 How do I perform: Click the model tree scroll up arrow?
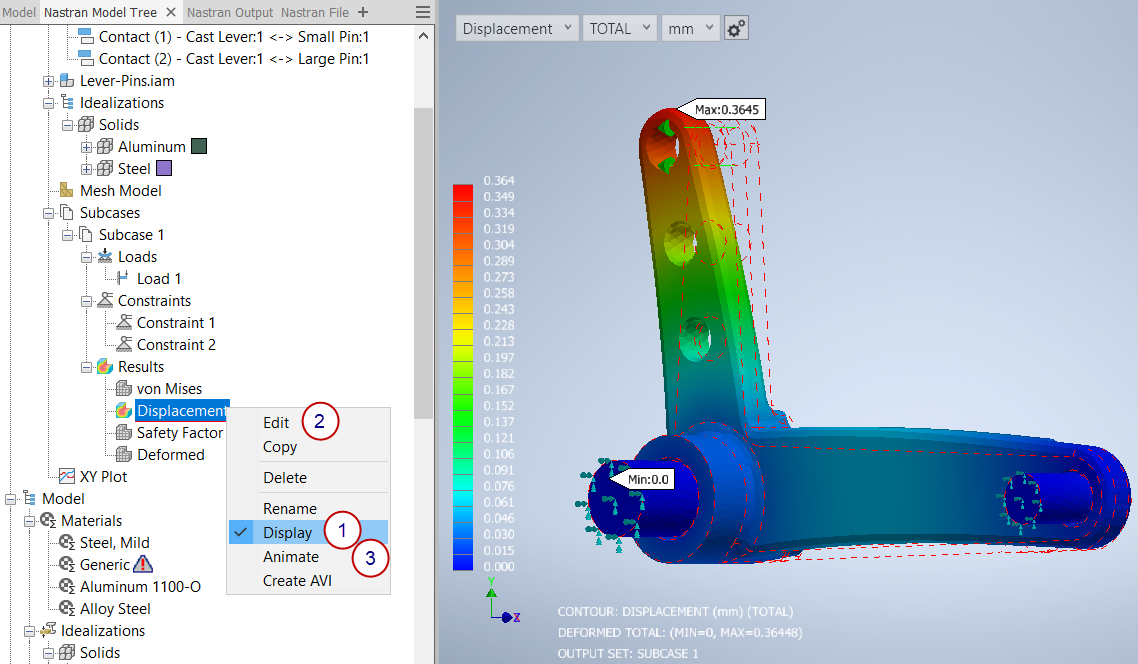coord(423,36)
